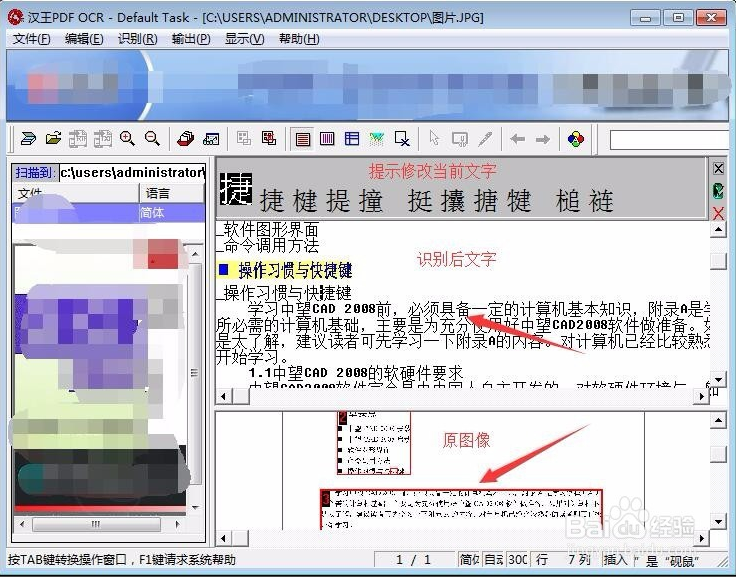Click red-bordered region 3 in original image

point(461,509)
